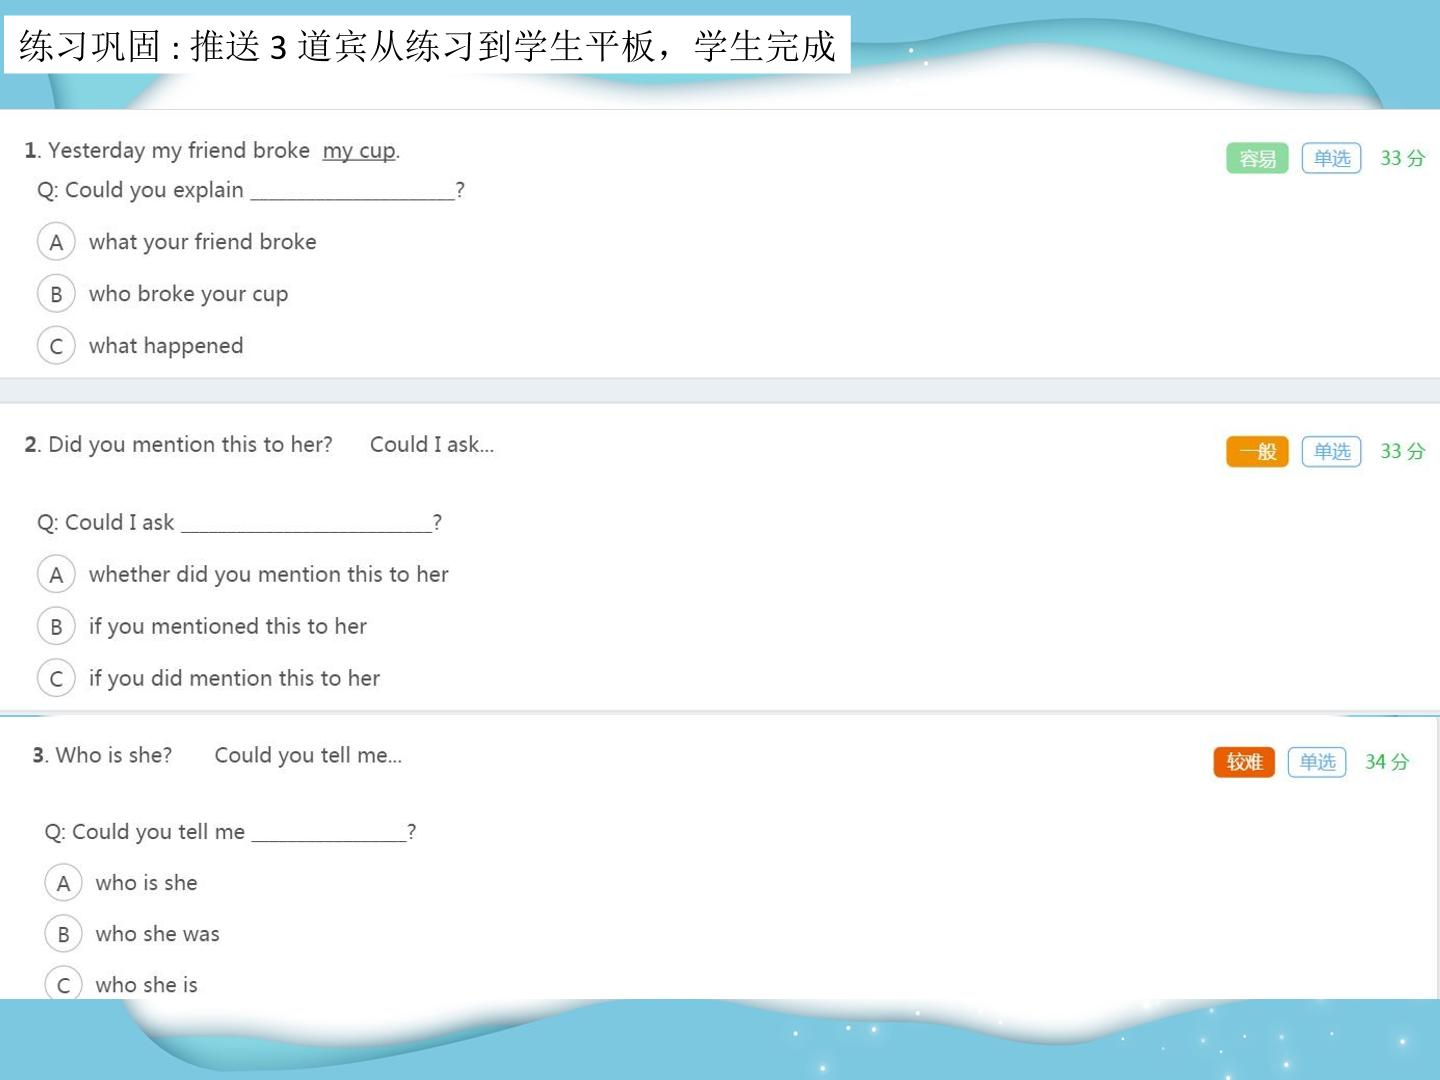The height and width of the screenshot is (1080, 1440).
Task: Click the blank line after 'Could I ask'
Action: pos(306,523)
